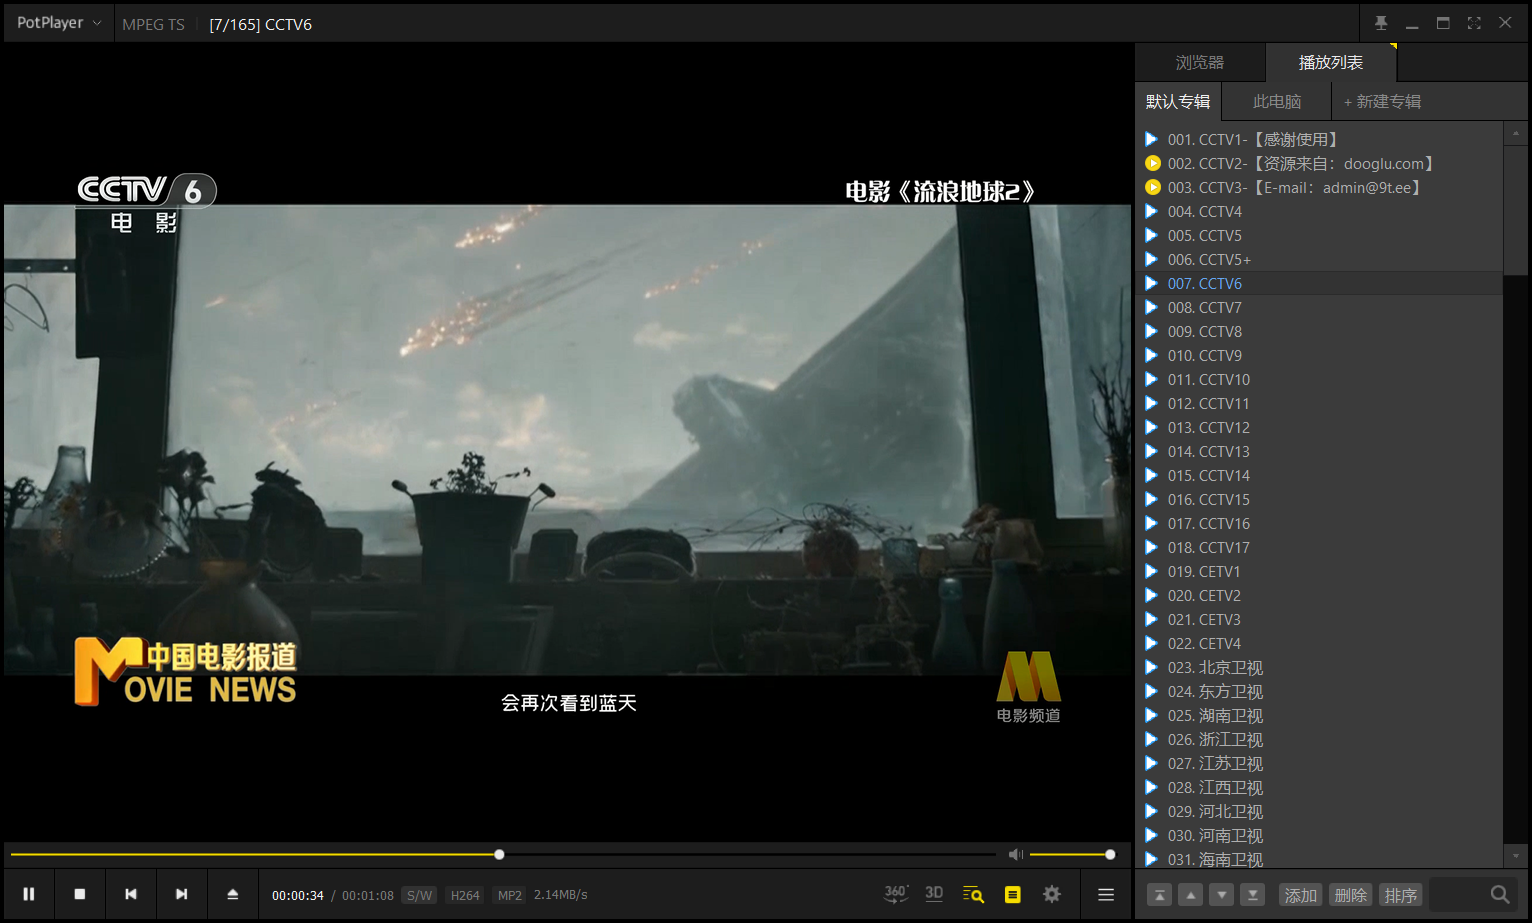Image resolution: width=1532 pixels, height=923 pixels.
Task: Open the PotPlayer main menu dropdown
Action: coord(59,23)
